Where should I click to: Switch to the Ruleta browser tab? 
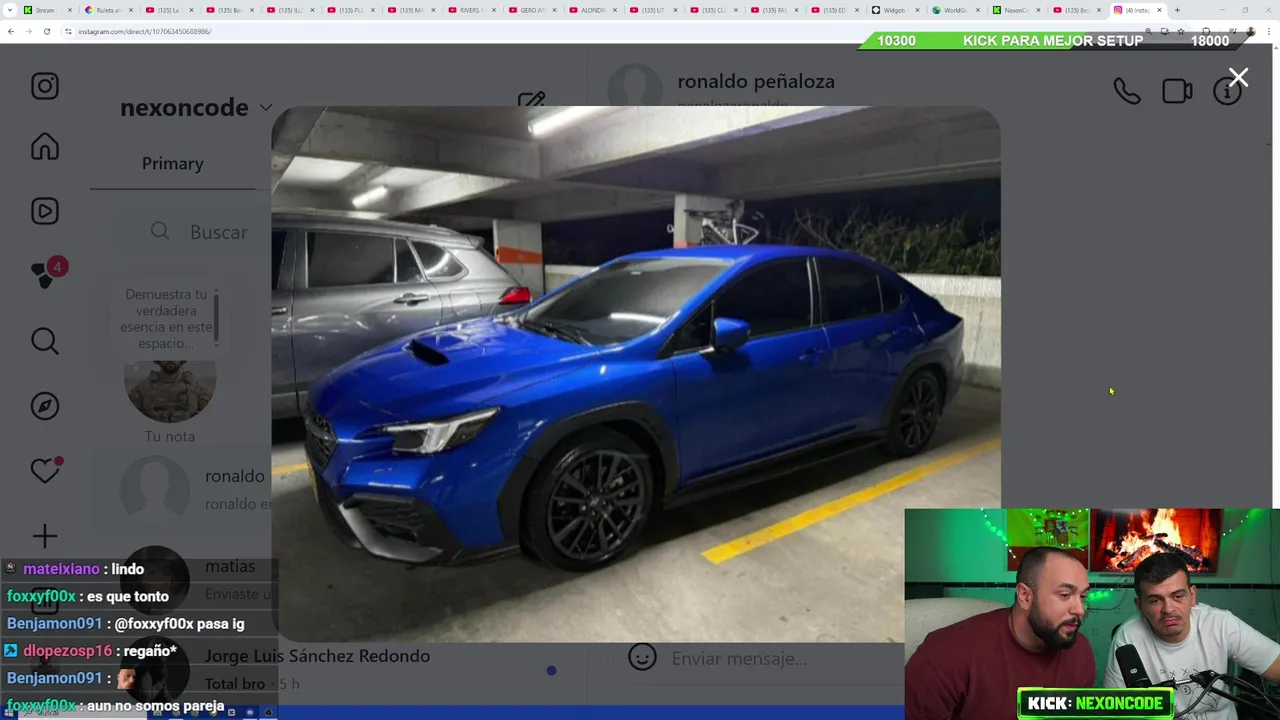108,10
